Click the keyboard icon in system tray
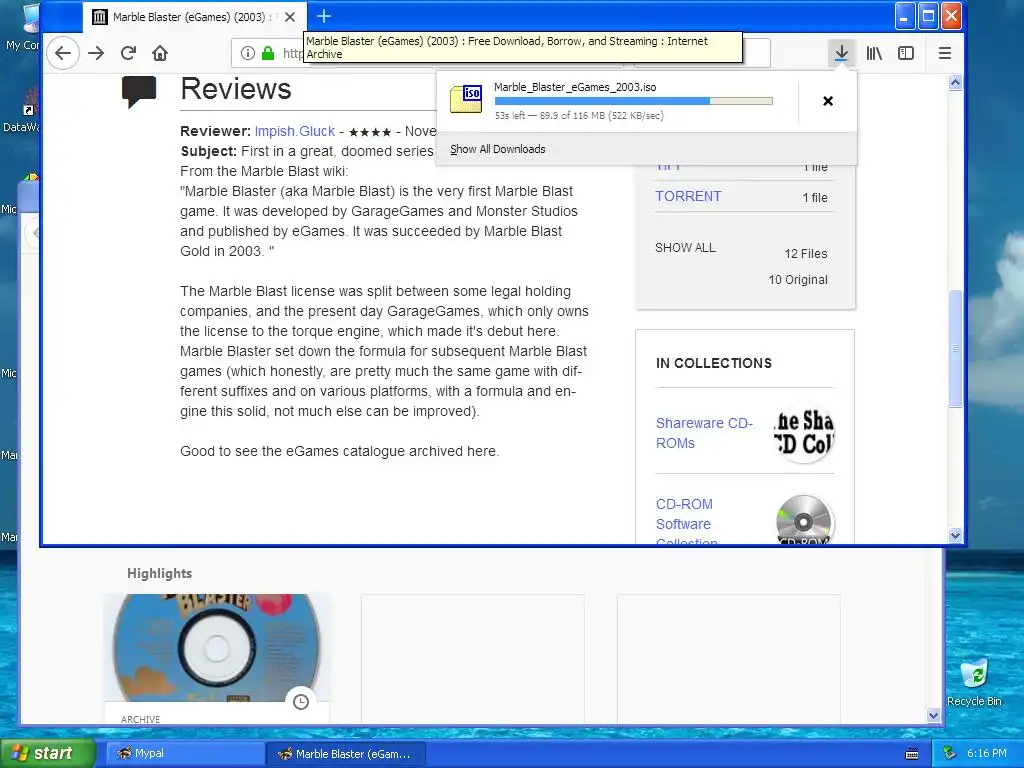The width and height of the screenshot is (1024, 768). point(912,754)
